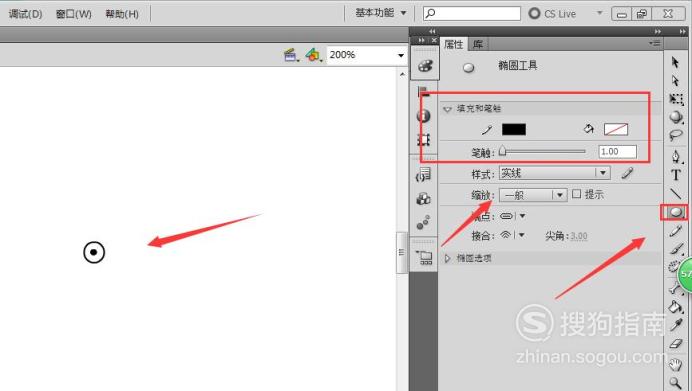Select the Subselection tool

click(x=675, y=80)
